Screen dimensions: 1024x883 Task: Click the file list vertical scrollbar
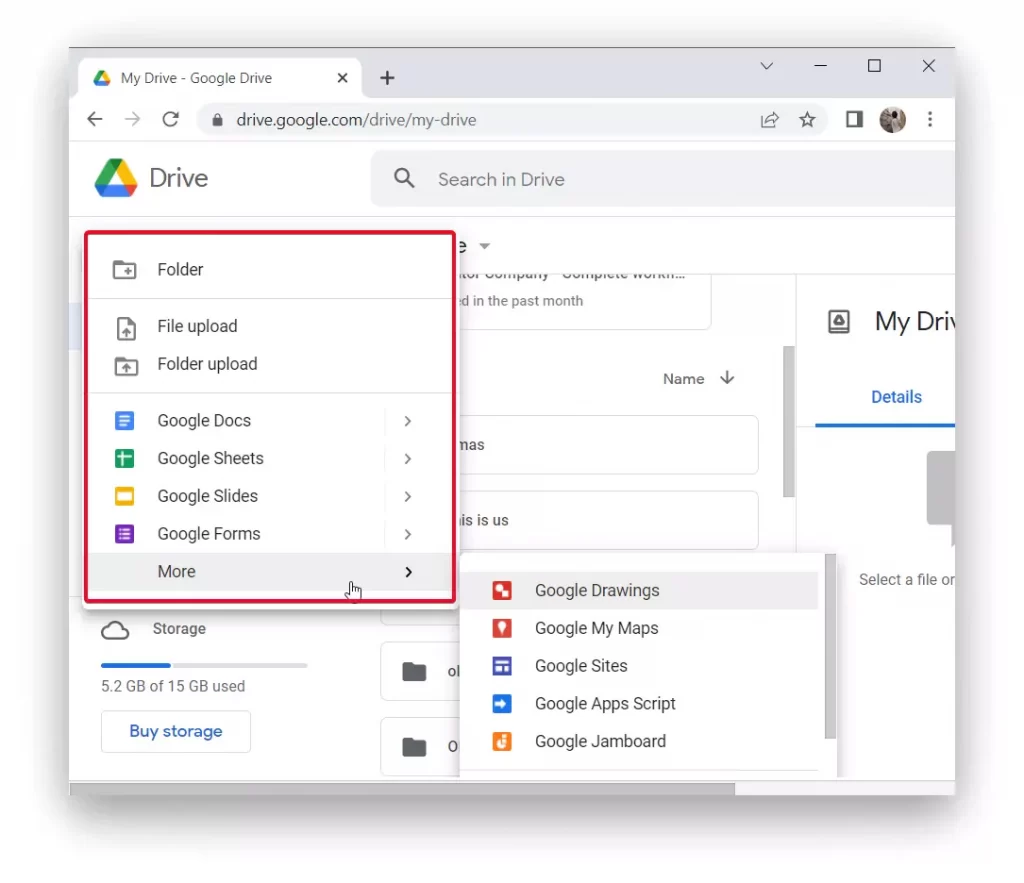(x=789, y=422)
